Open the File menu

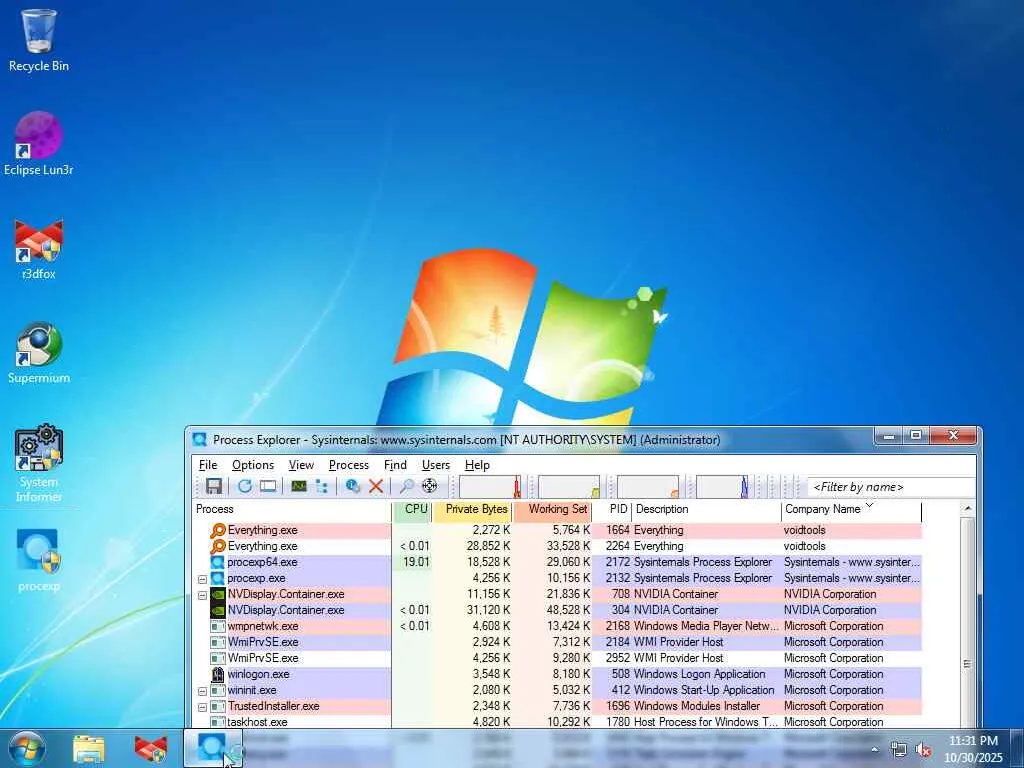point(208,465)
